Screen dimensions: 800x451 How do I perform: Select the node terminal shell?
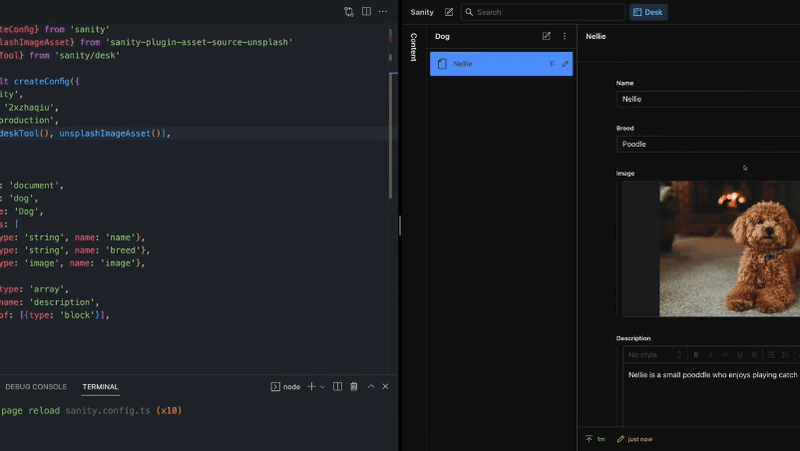(285, 387)
